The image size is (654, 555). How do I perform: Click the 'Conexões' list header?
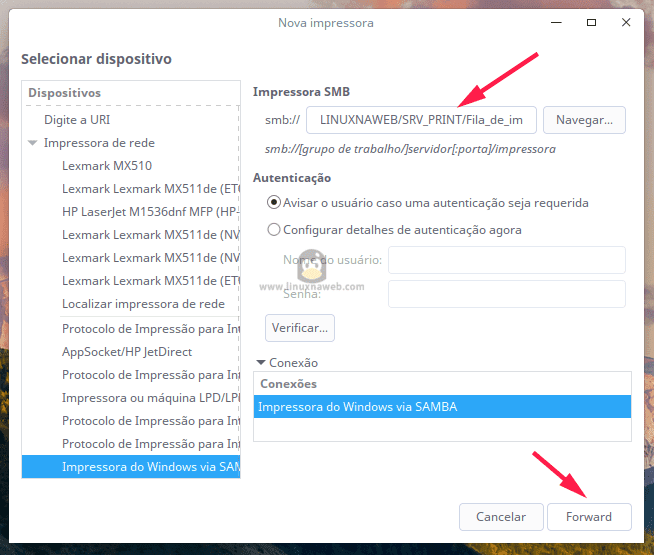click(x=442, y=384)
